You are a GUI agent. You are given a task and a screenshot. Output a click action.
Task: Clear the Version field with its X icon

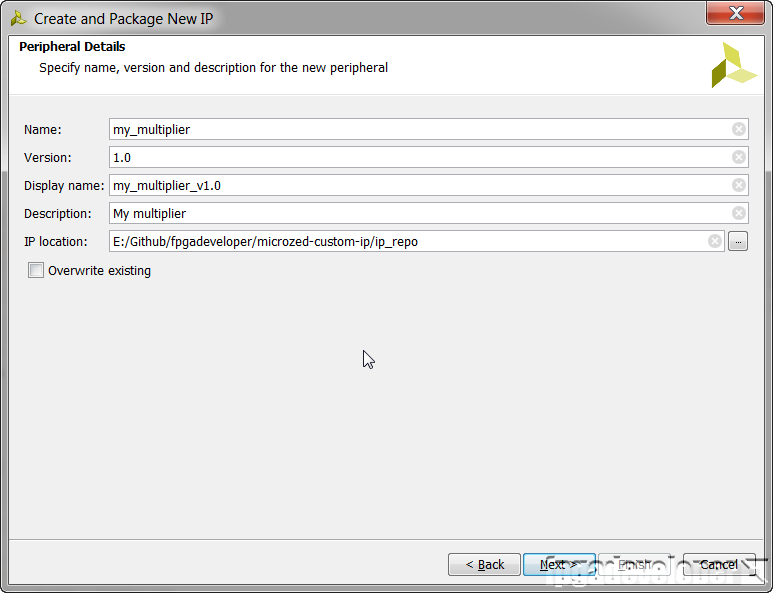pyautogui.click(x=738, y=157)
